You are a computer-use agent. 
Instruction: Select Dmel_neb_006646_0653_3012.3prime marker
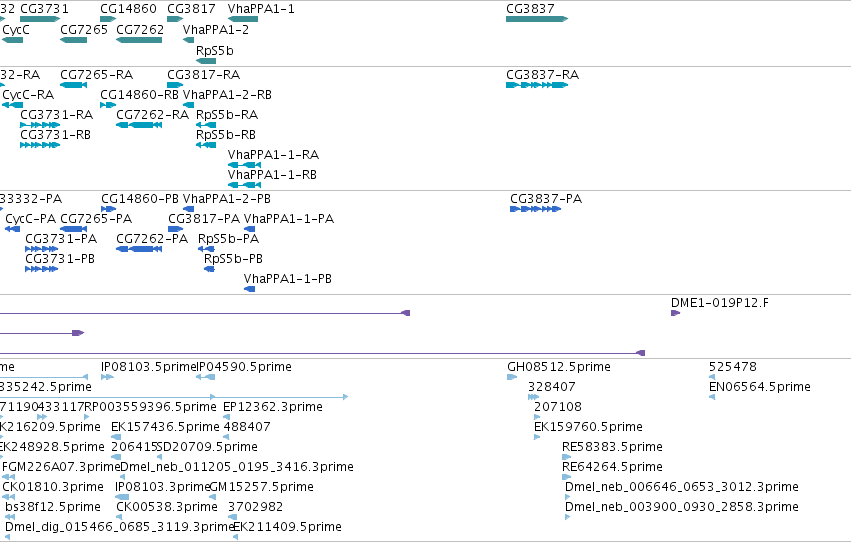point(568,498)
